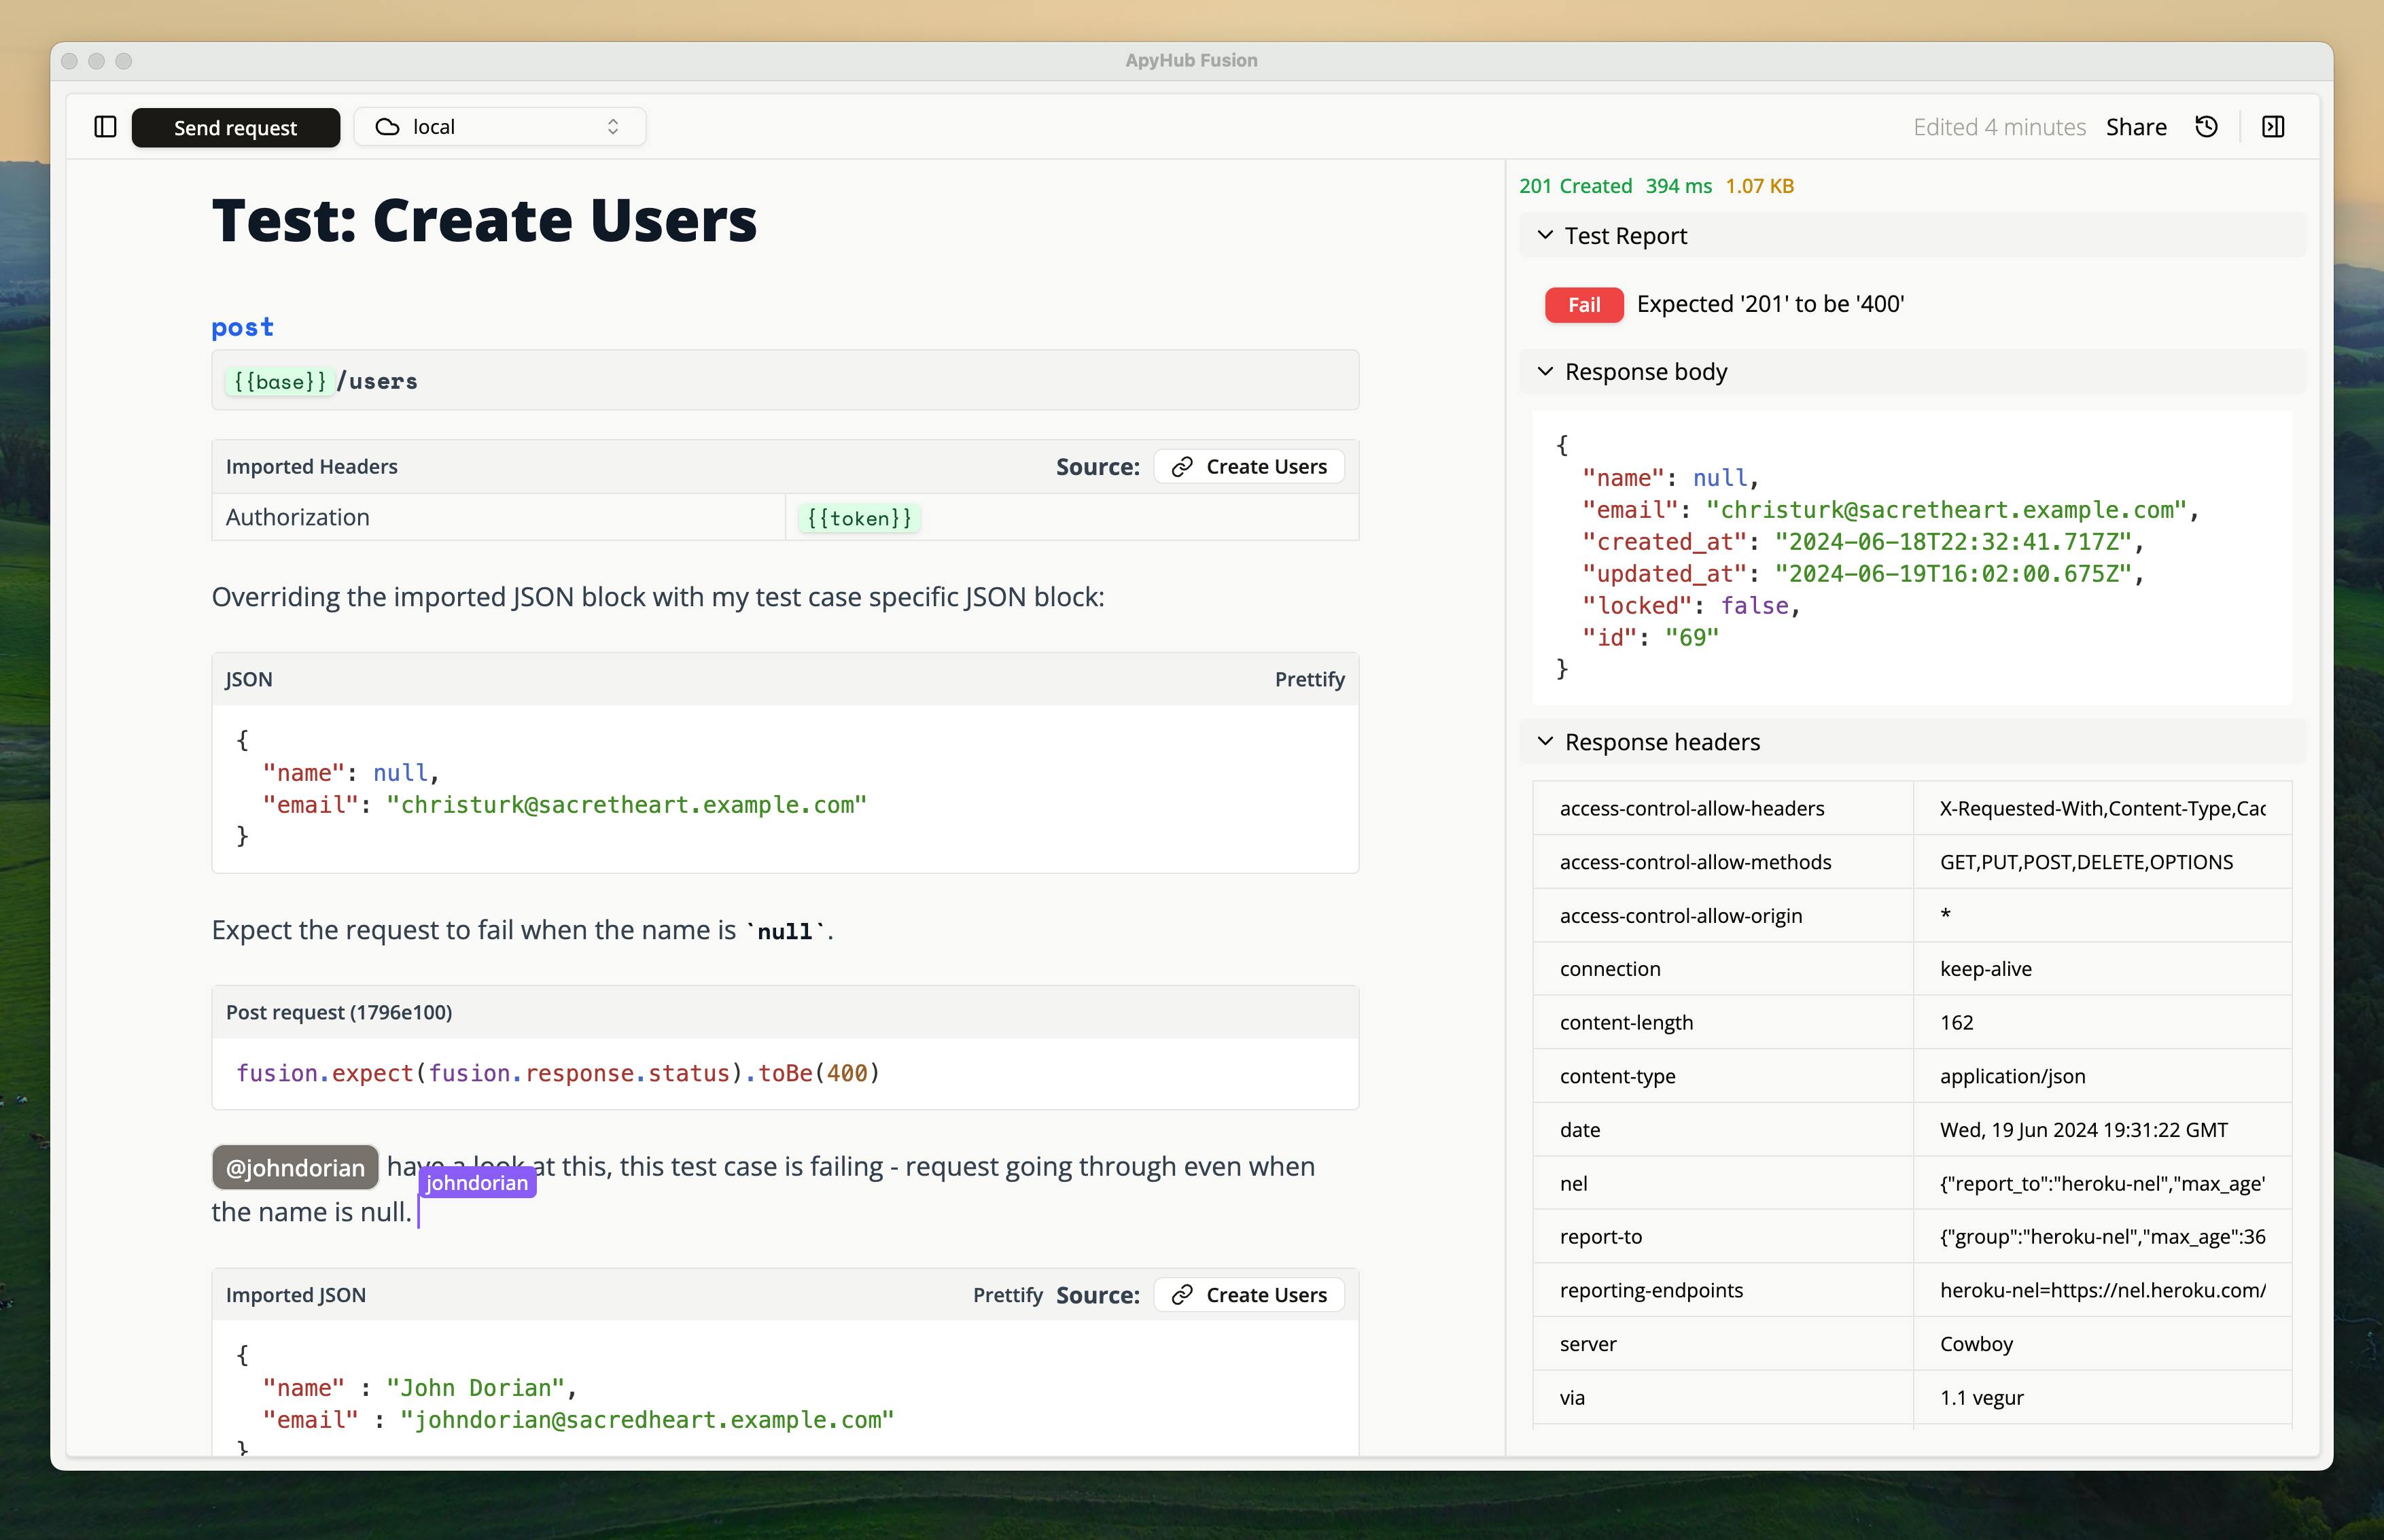This screenshot has height=1540, width=2384.
Task: Click the {{token}} Authorization value
Action: [x=859, y=518]
